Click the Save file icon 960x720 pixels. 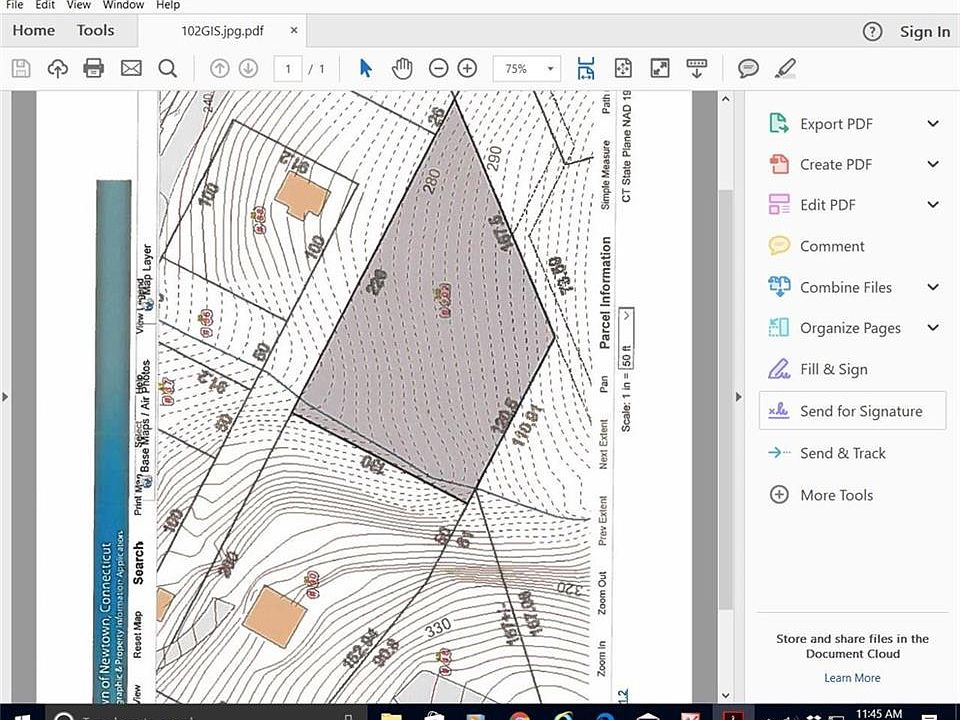pyautogui.click(x=21, y=69)
